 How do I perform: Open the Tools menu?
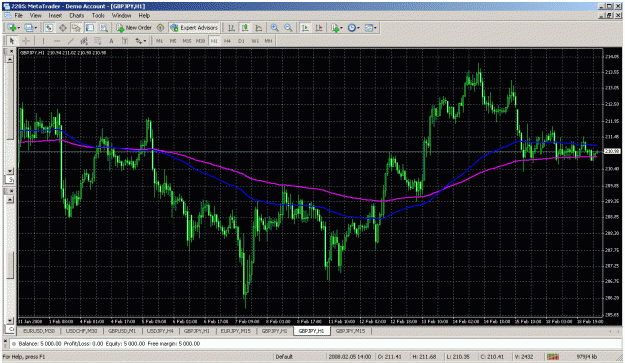98,16
